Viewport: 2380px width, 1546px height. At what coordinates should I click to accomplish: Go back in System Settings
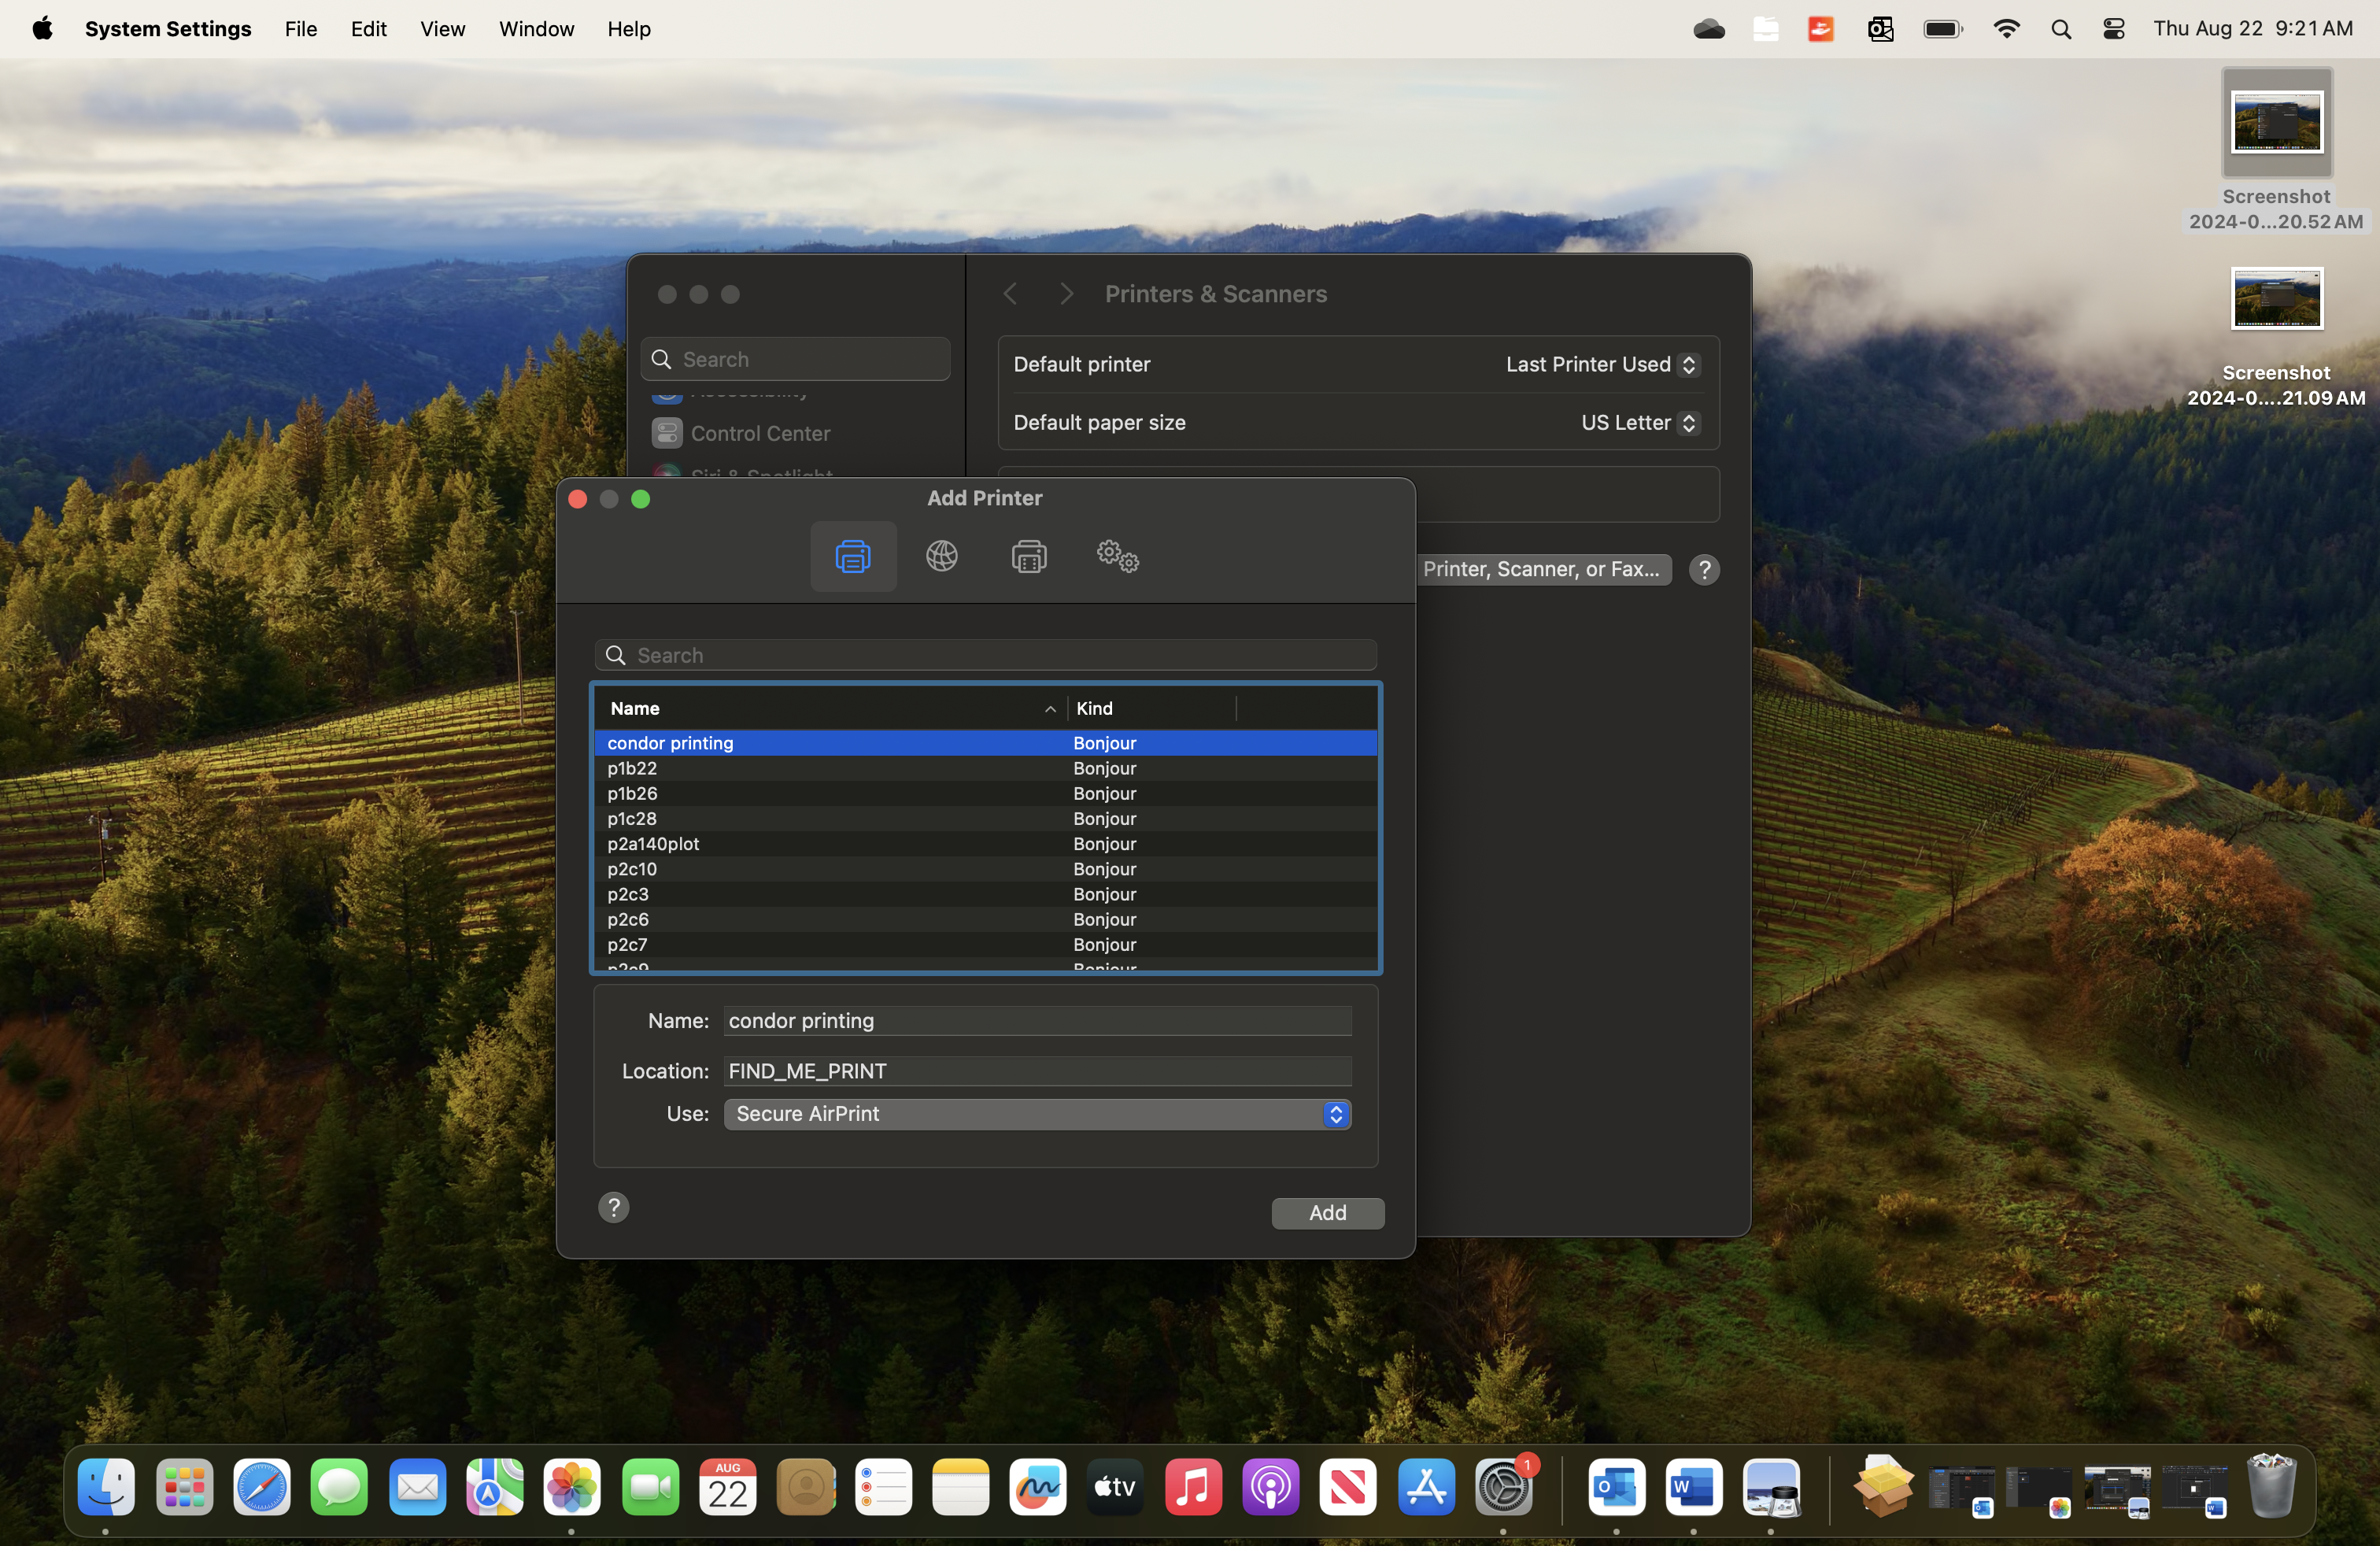coord(1010,294)
